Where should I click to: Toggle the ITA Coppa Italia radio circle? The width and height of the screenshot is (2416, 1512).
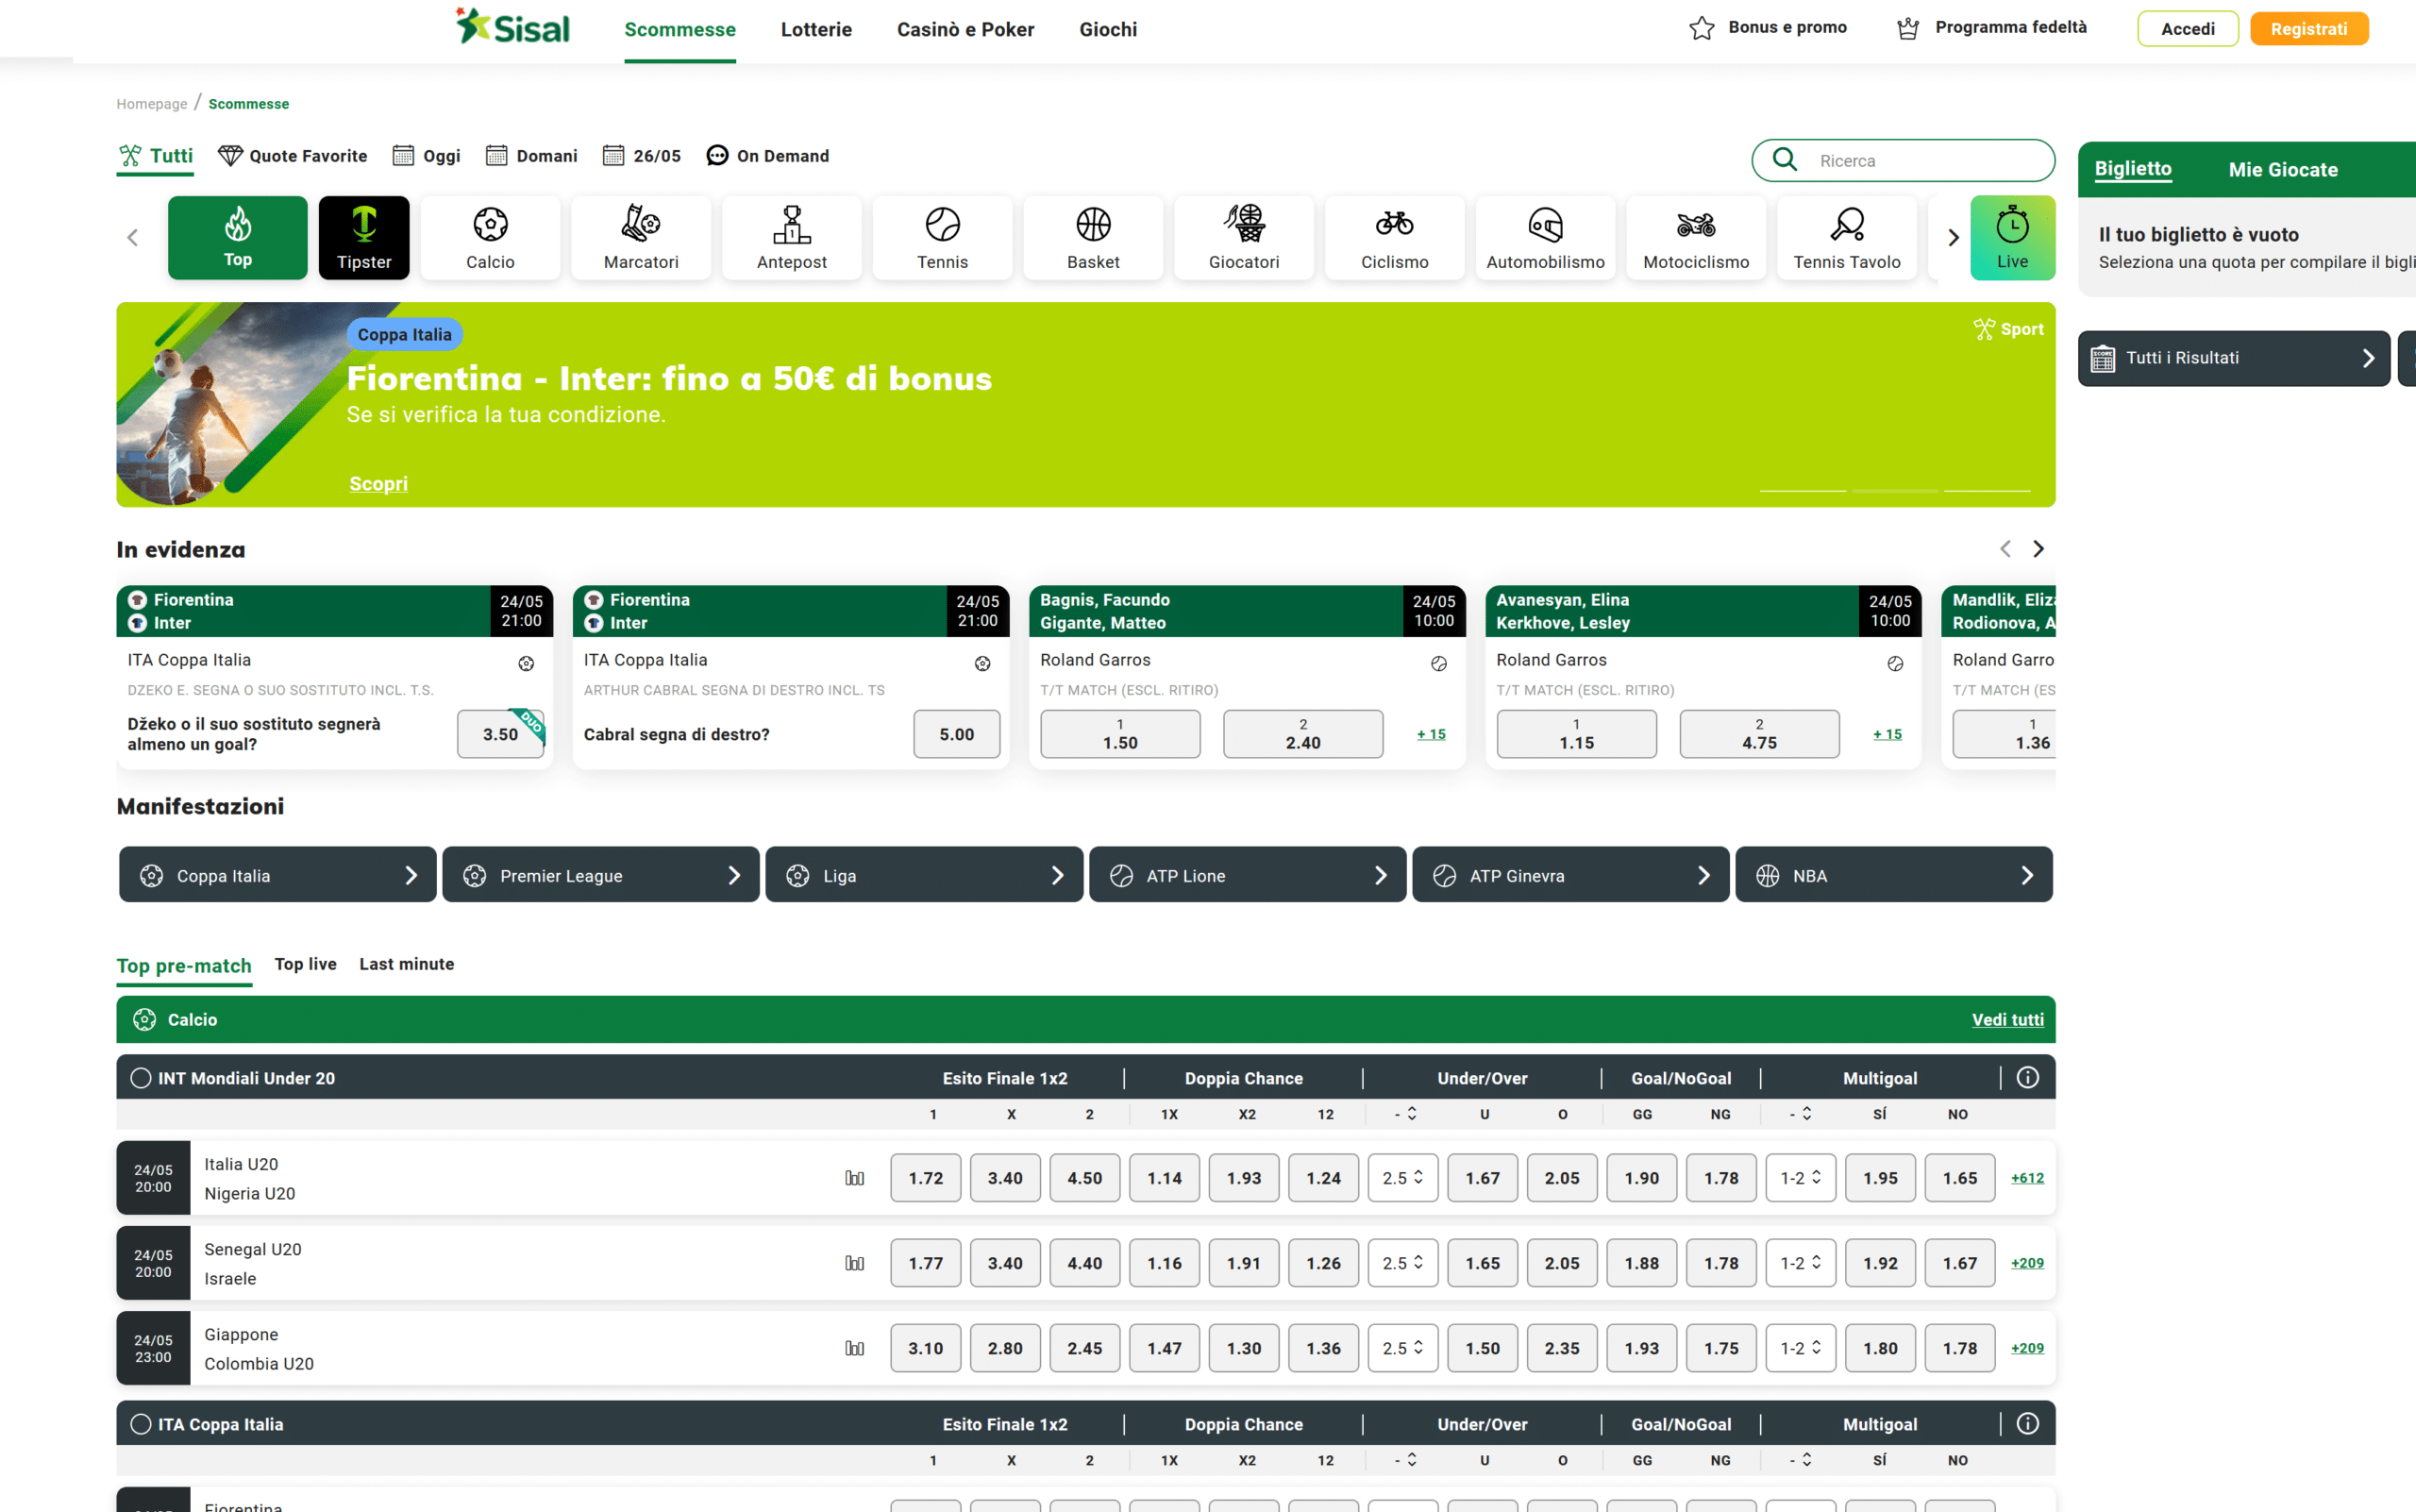141,1424
